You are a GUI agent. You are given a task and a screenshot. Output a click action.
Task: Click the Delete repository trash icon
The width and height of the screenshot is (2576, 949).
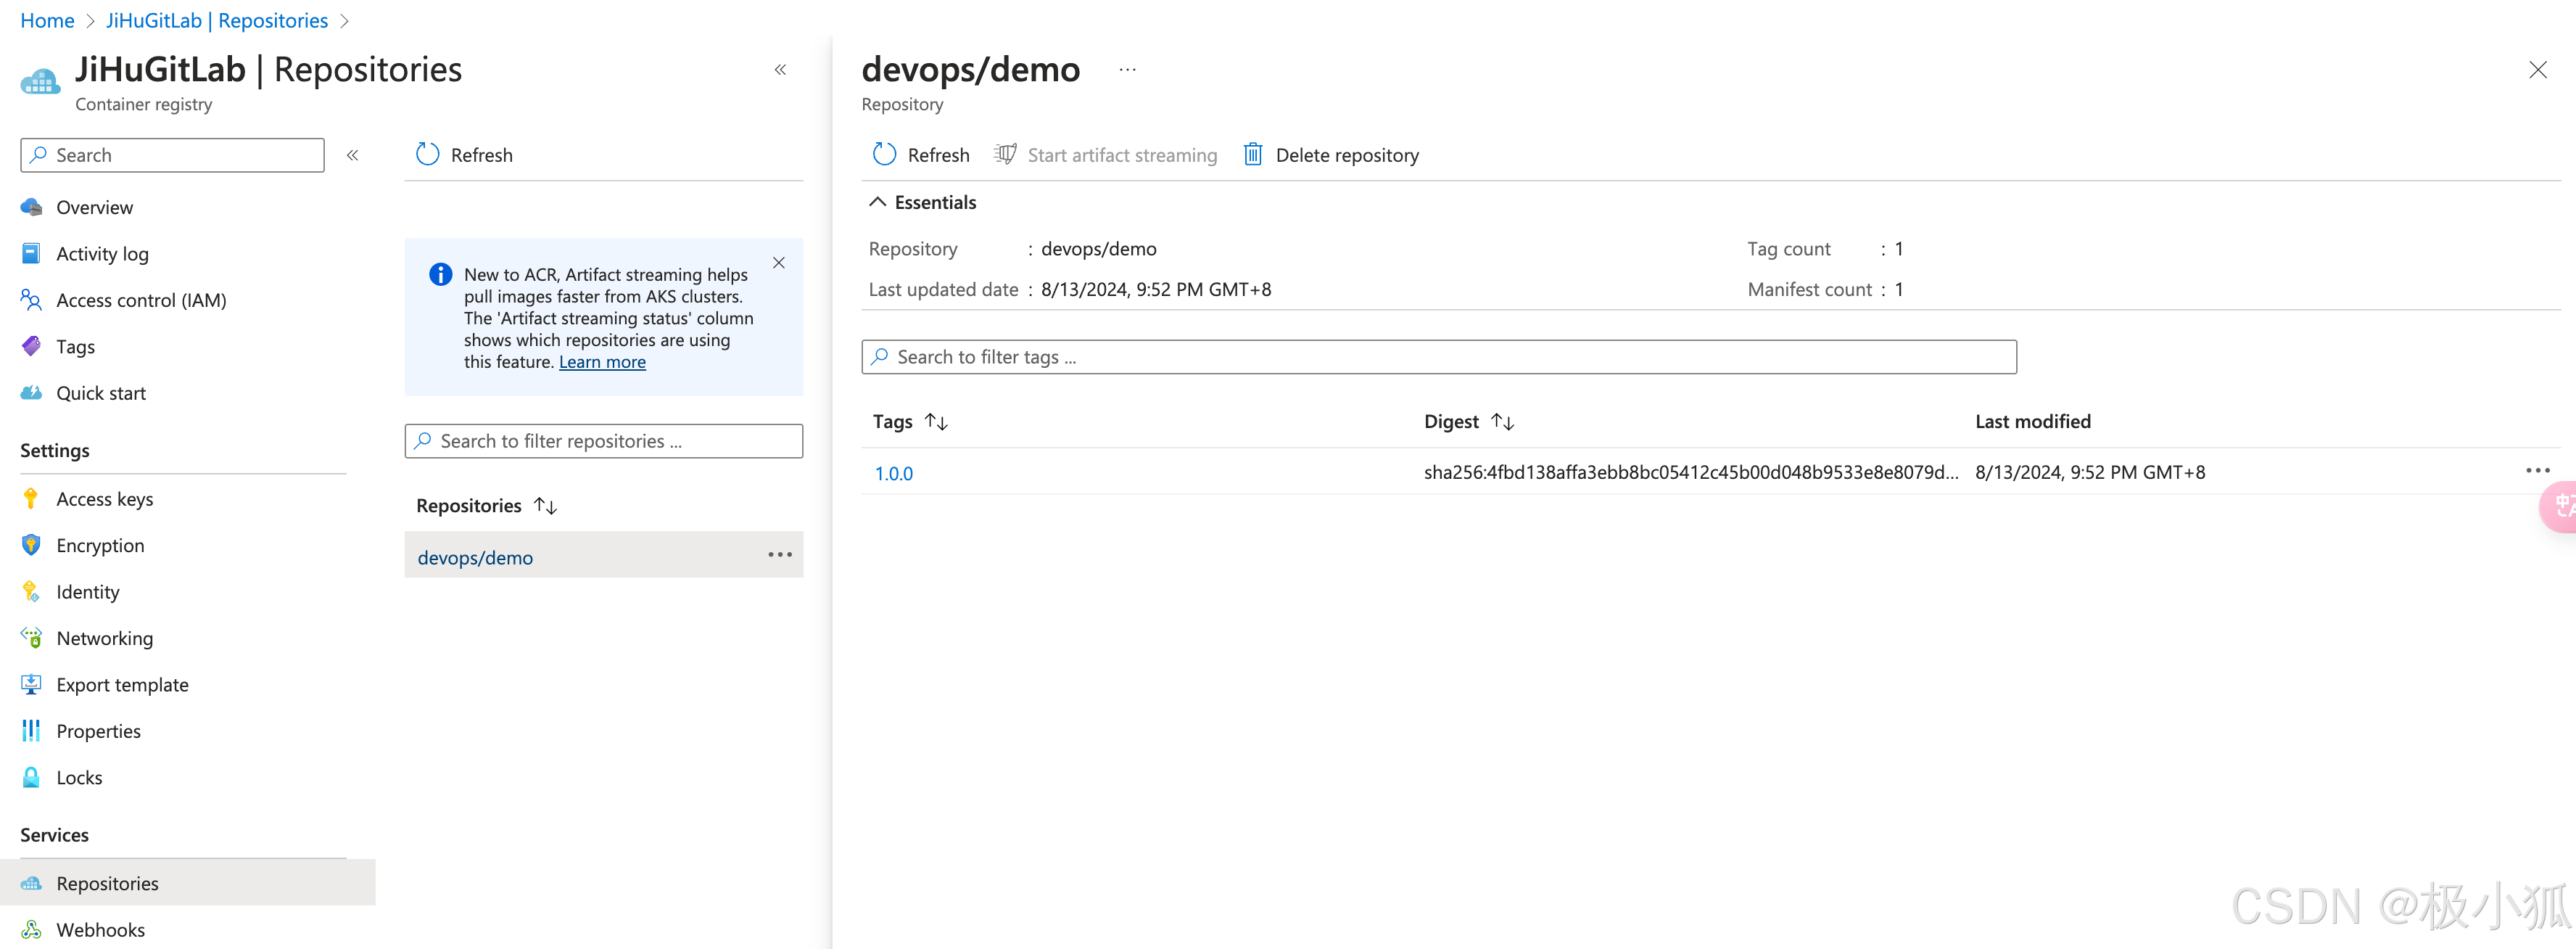click(1253, 154)
